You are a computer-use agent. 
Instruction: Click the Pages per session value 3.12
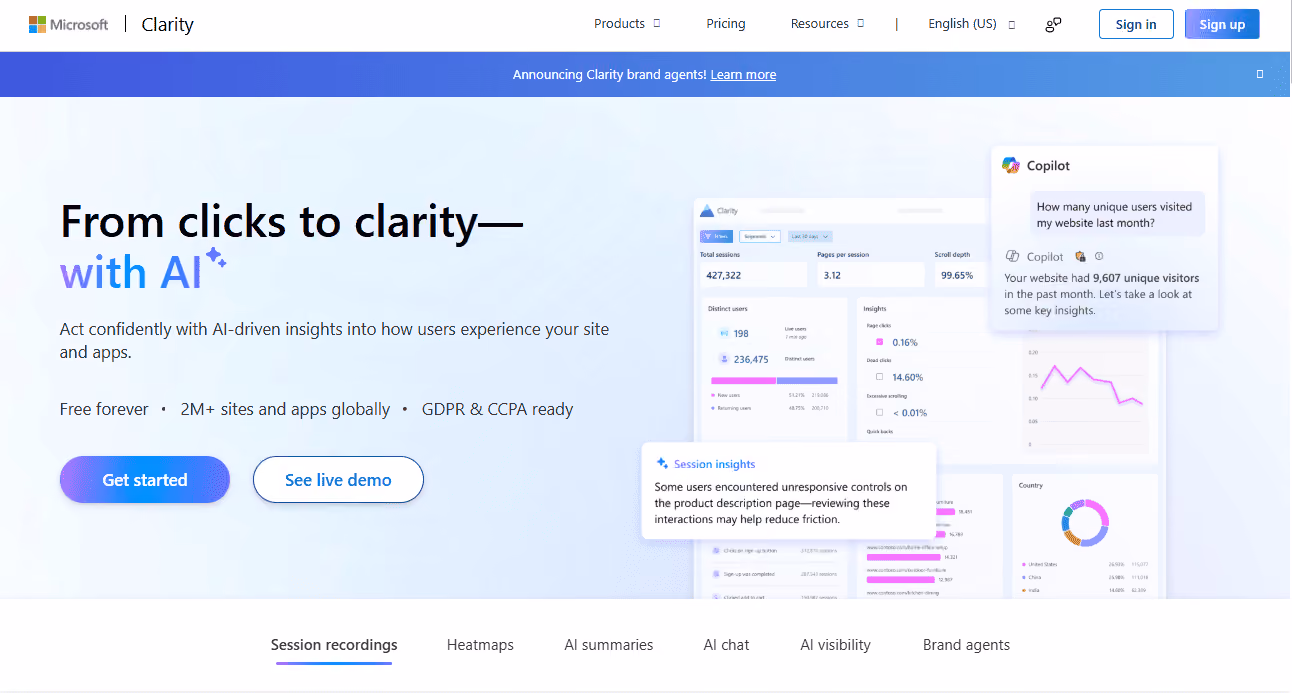point(831,275)
